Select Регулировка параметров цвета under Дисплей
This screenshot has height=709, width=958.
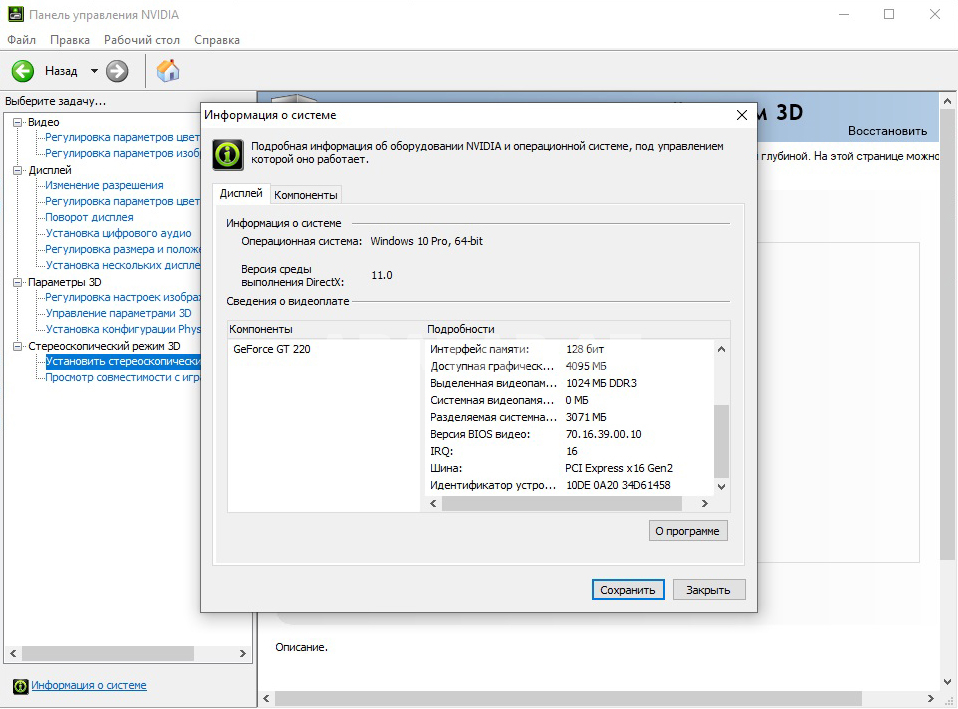point(123,201)
